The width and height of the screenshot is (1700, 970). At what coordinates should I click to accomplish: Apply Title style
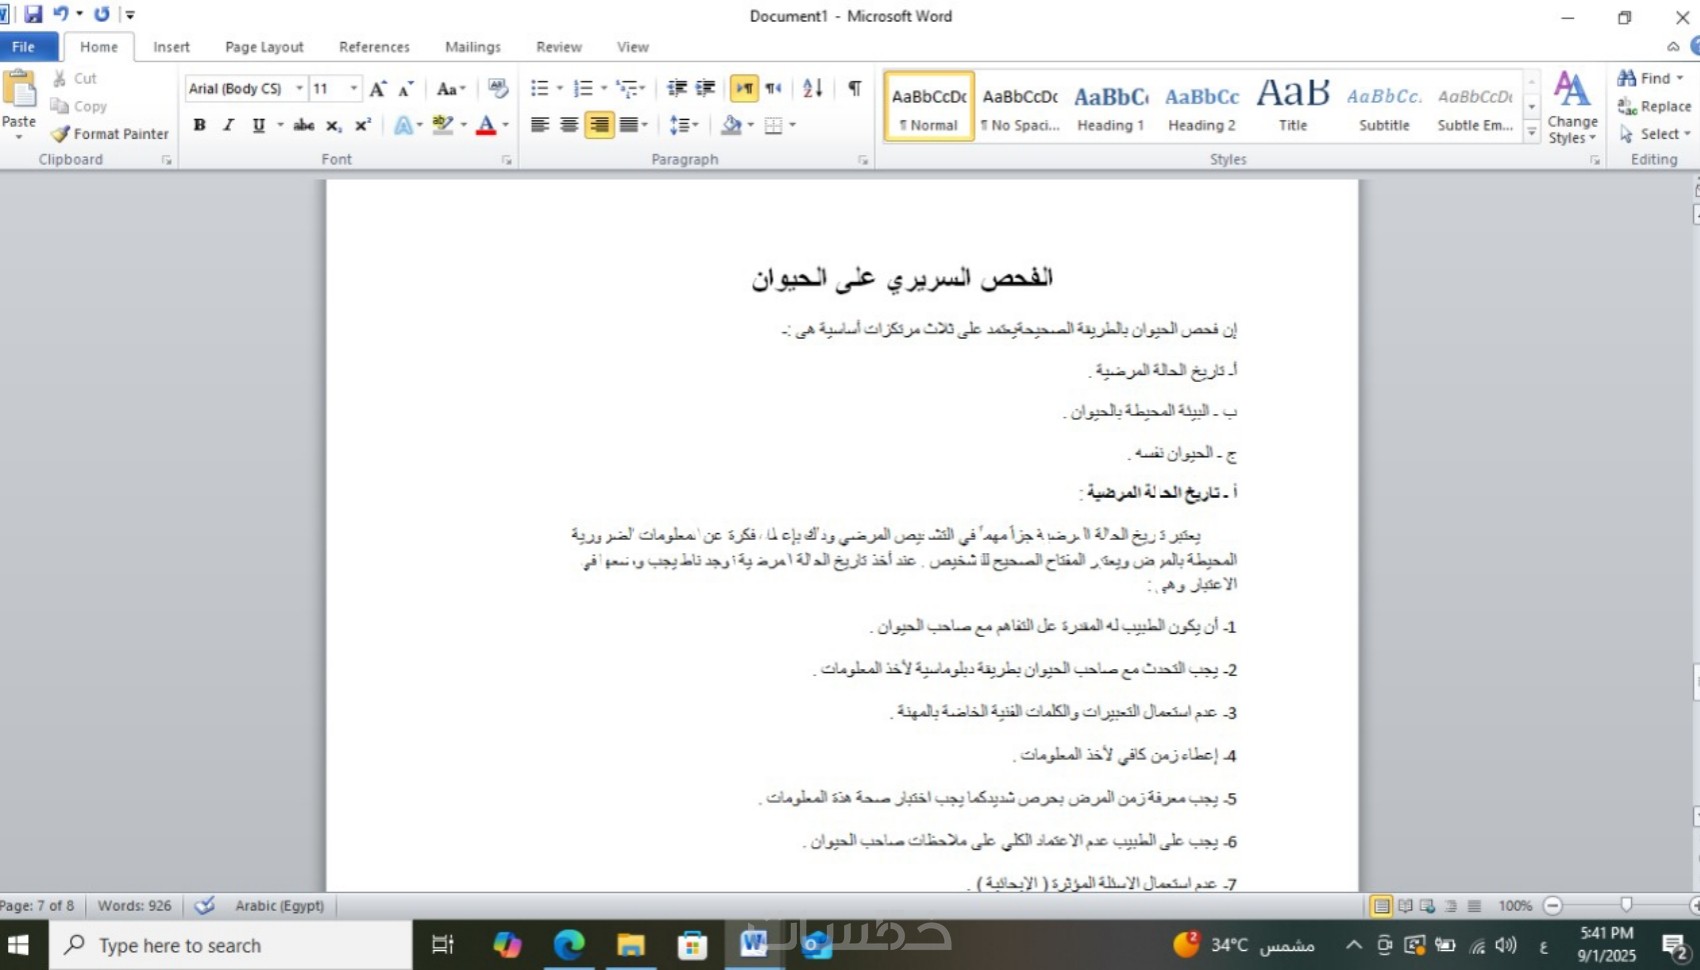[1293, 106]
